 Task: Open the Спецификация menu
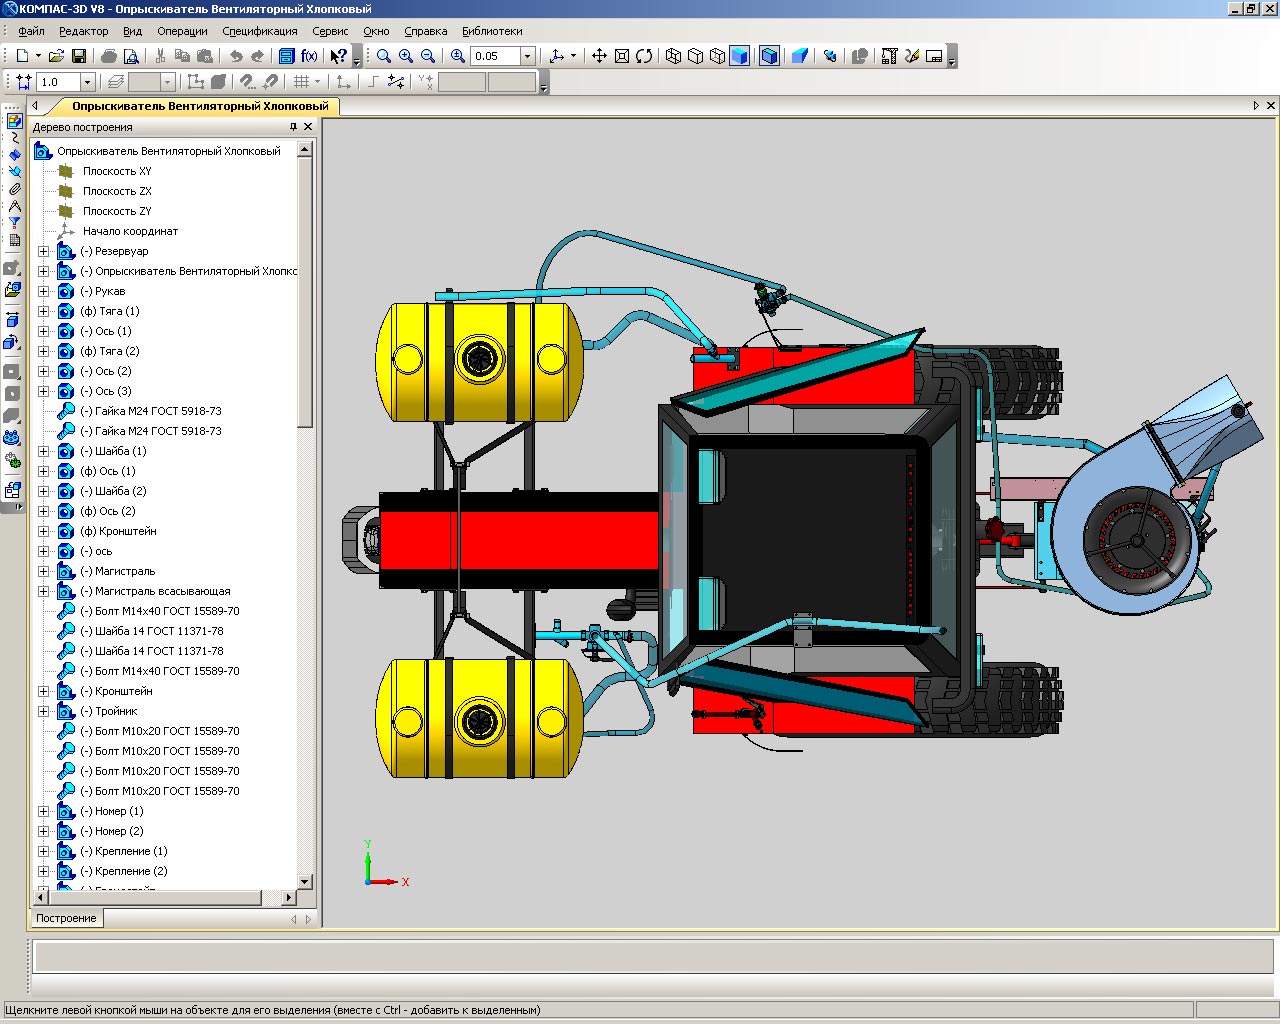259,31
